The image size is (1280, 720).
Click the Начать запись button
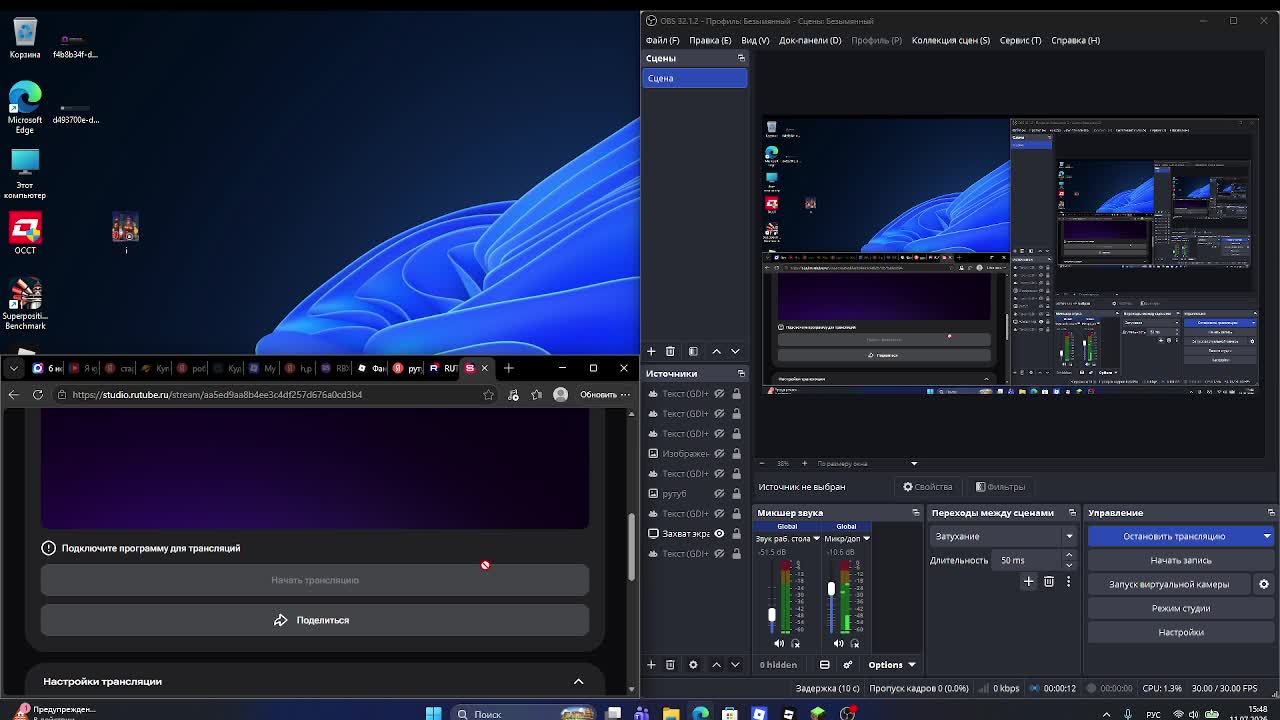coord(1181,560)
